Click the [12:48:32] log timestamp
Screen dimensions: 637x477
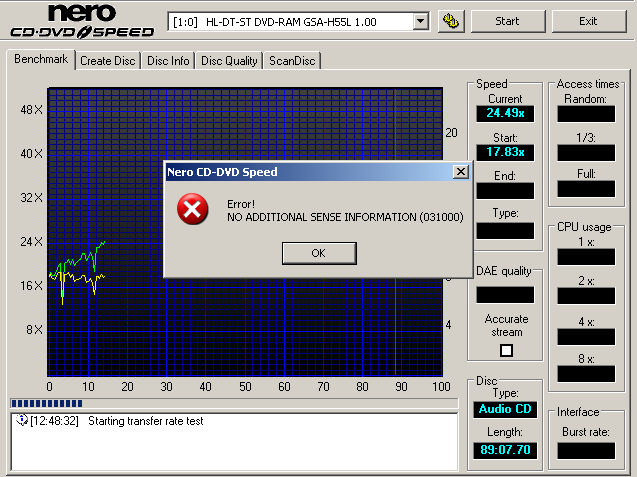coord(54,421)
